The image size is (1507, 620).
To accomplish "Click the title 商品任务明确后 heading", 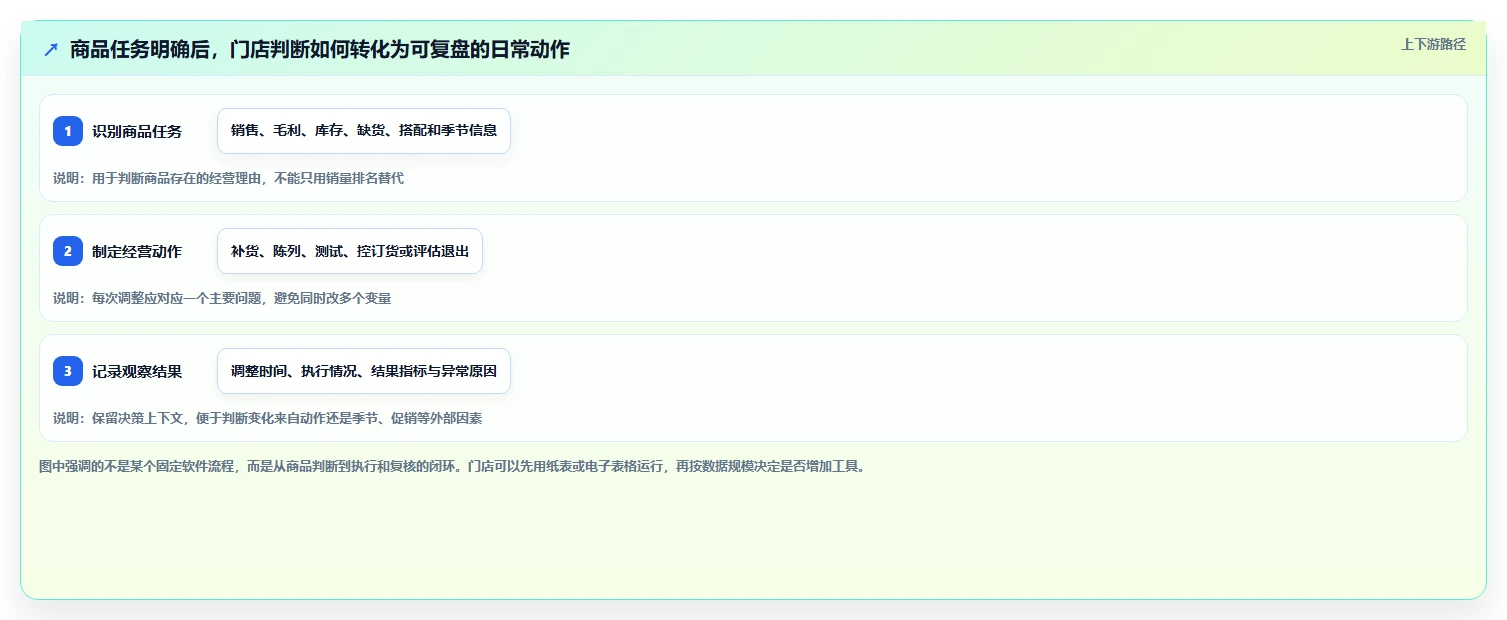I will click(320, 49).
